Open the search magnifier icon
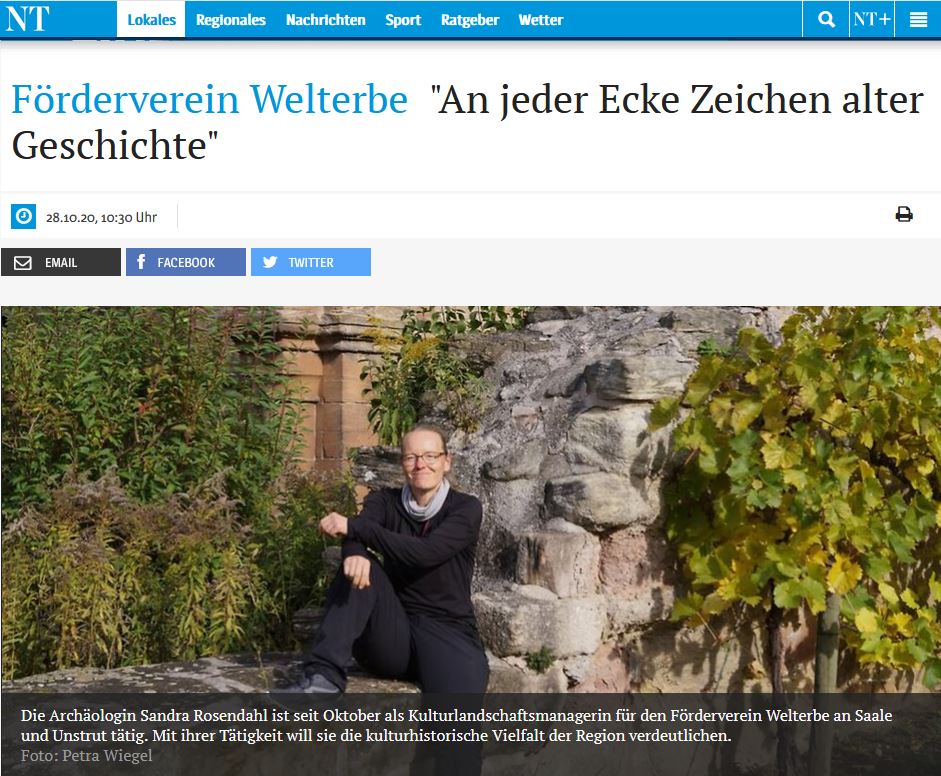 pos(826,20)
